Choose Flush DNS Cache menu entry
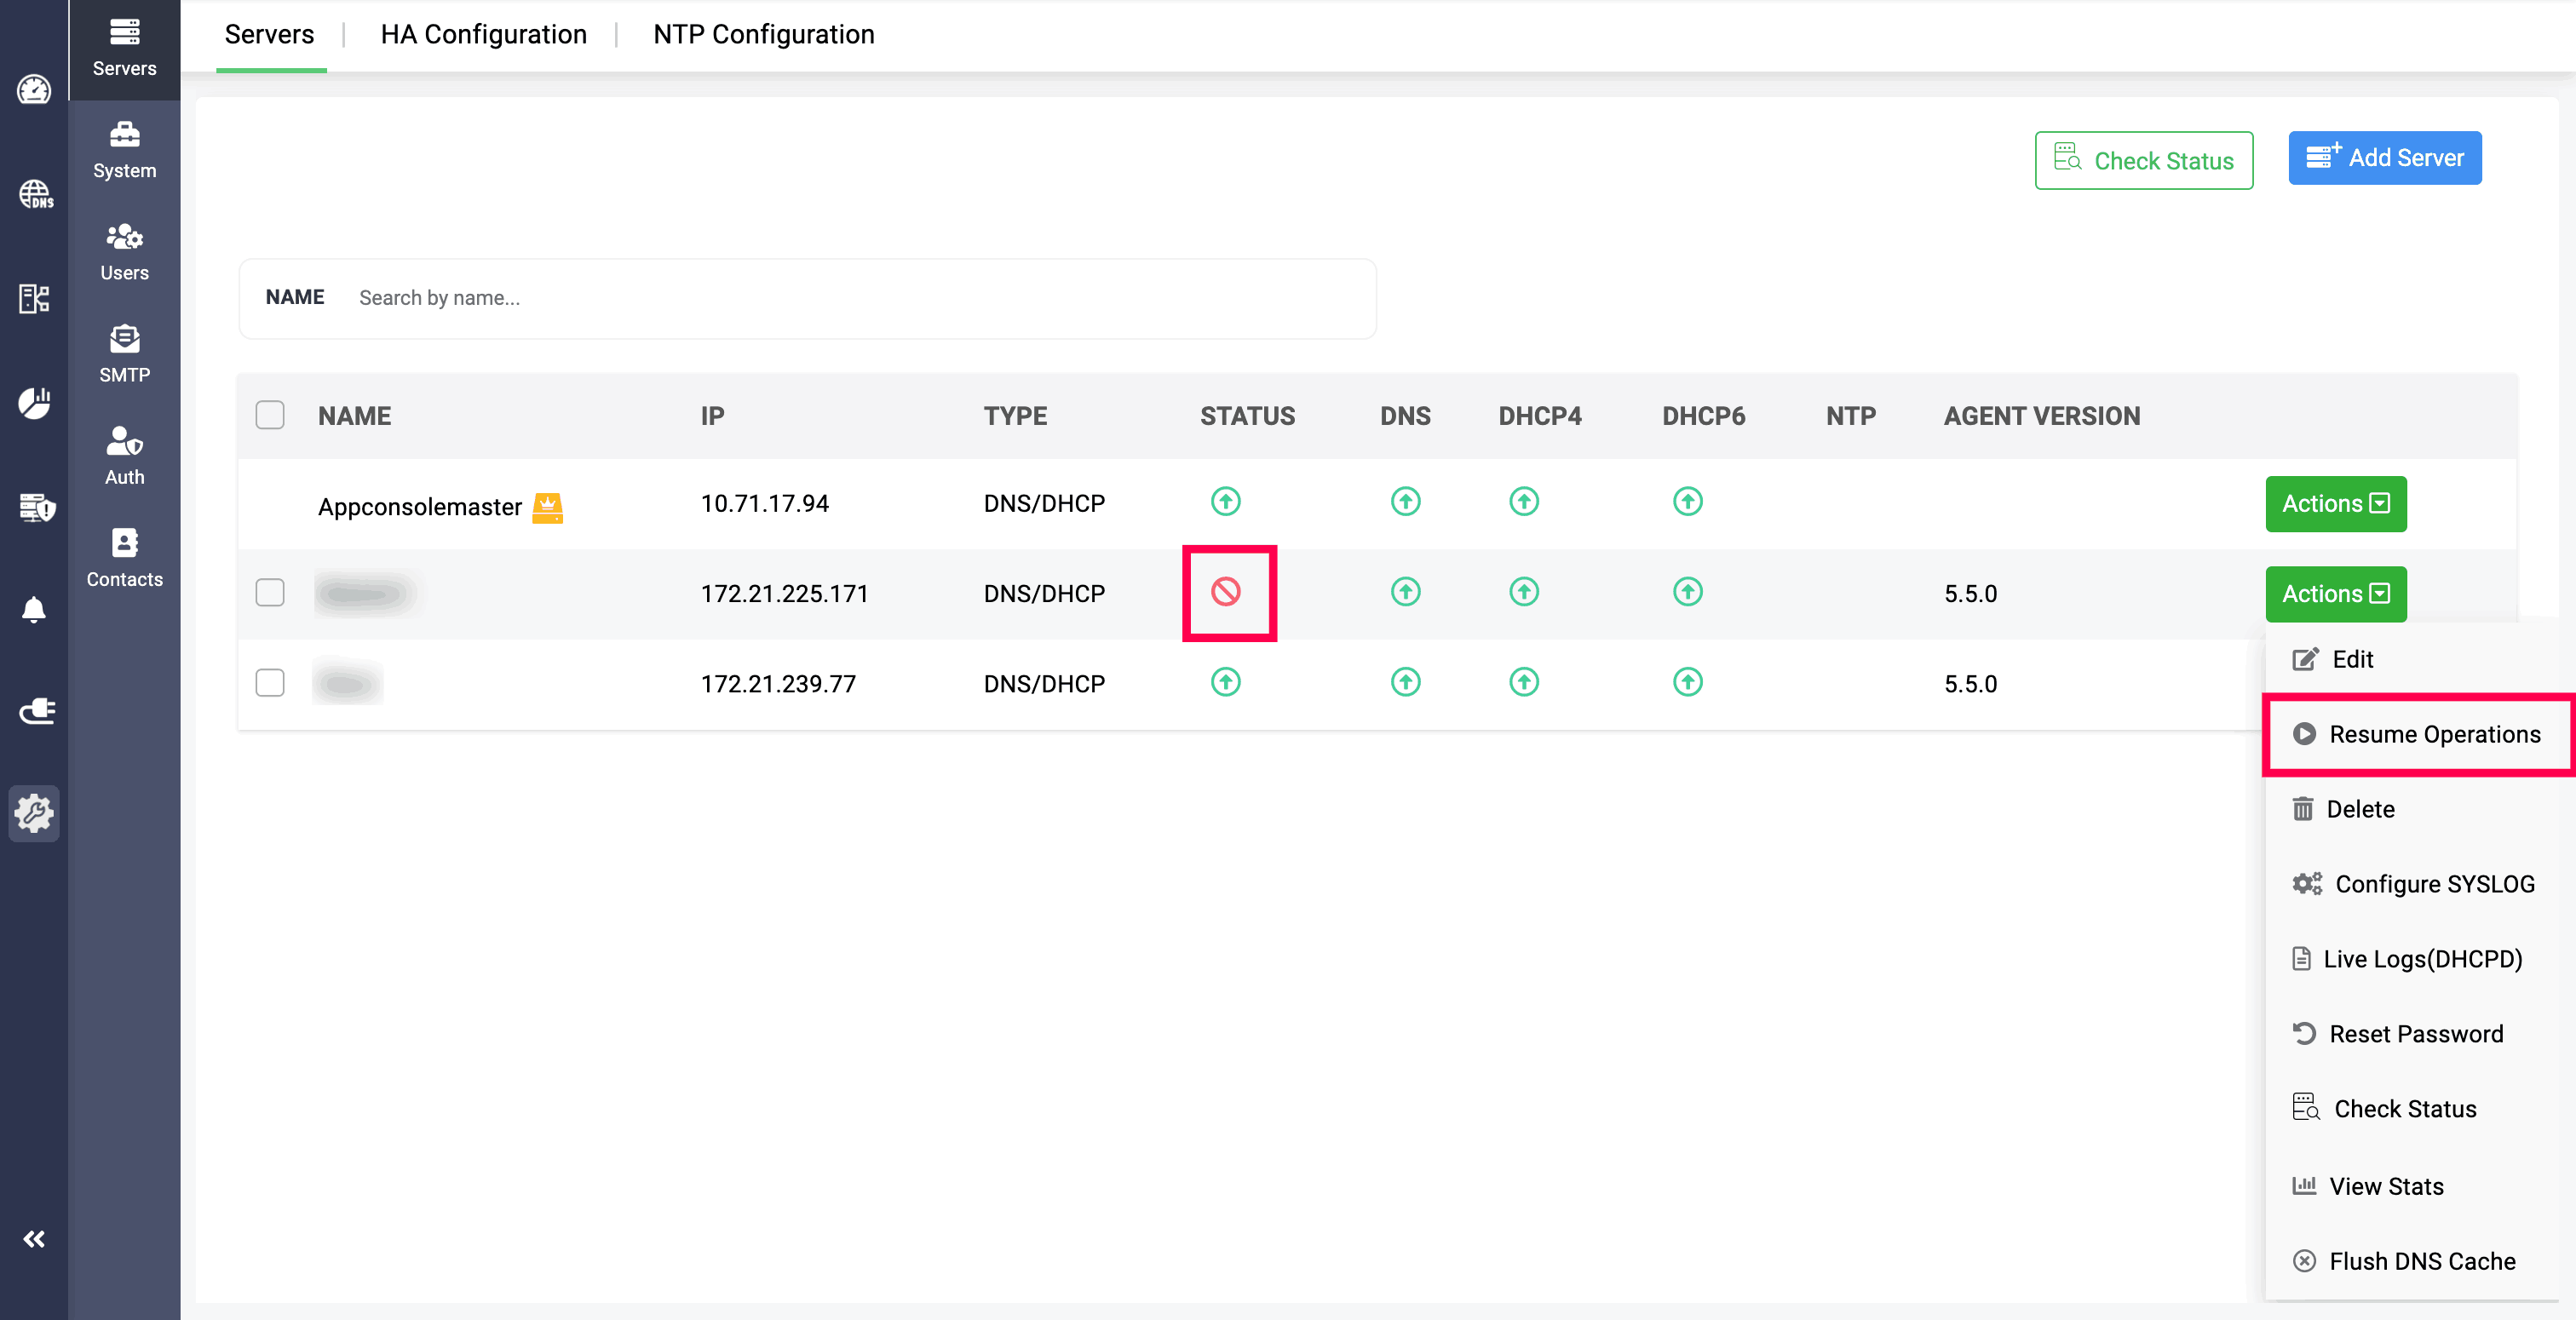The height and width of the screenshot is (1320, 2576). pos(2421,1261)
